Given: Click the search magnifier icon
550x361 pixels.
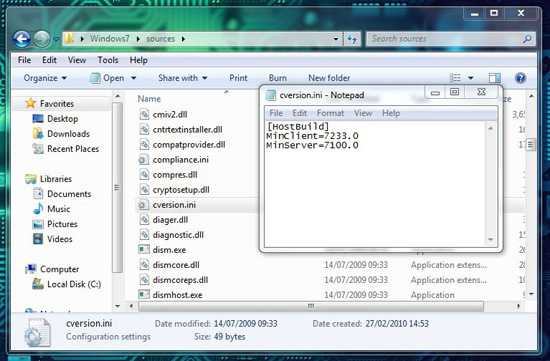Looking at the screenshot, I should [527, 39].
